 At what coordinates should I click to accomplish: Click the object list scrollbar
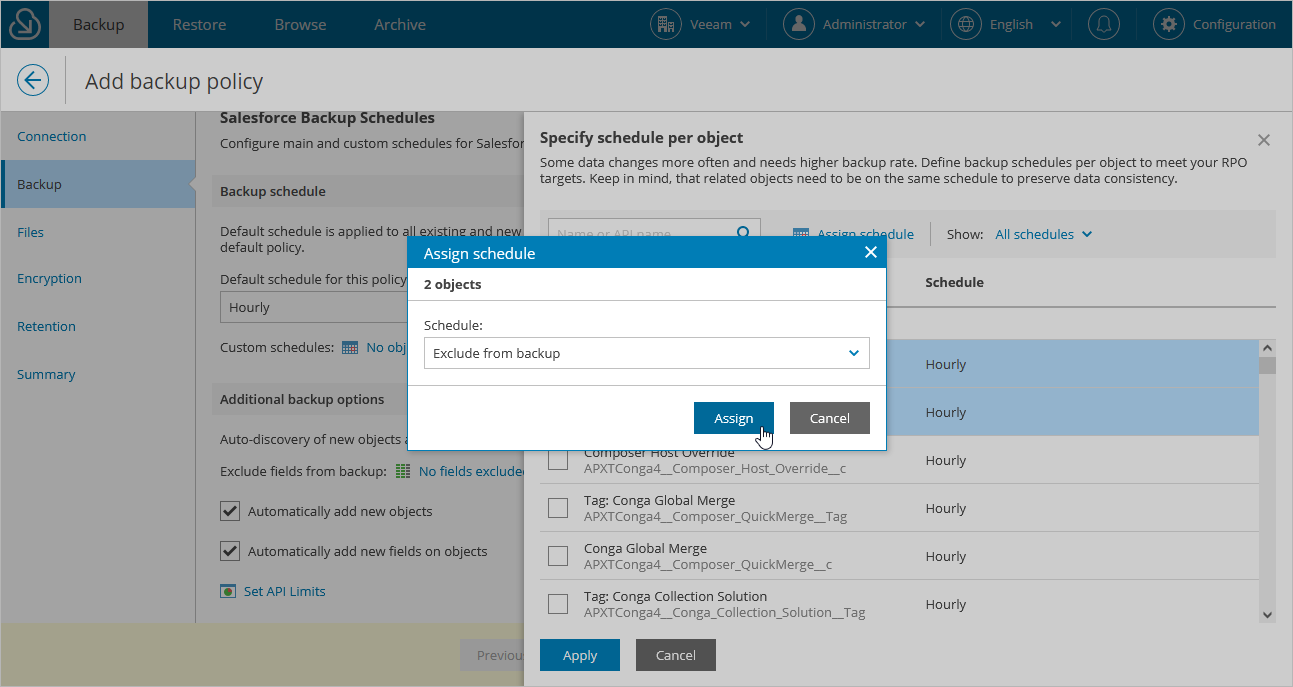point(1267,480)
